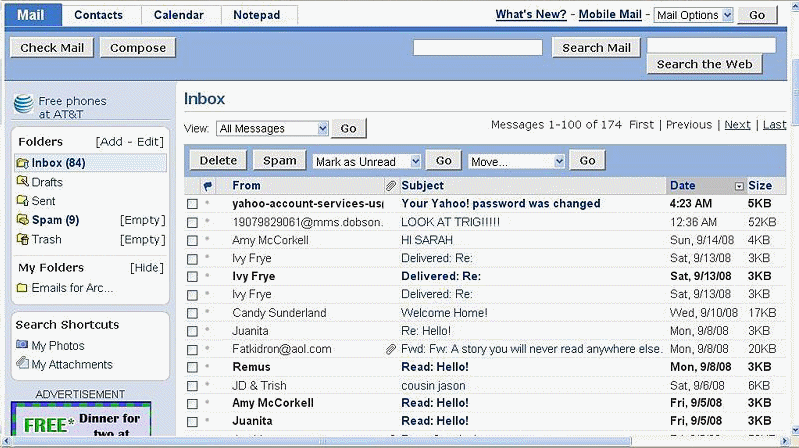Click the Drafts folder icon
Screen dimensions: 799x448
pos(22,181)
